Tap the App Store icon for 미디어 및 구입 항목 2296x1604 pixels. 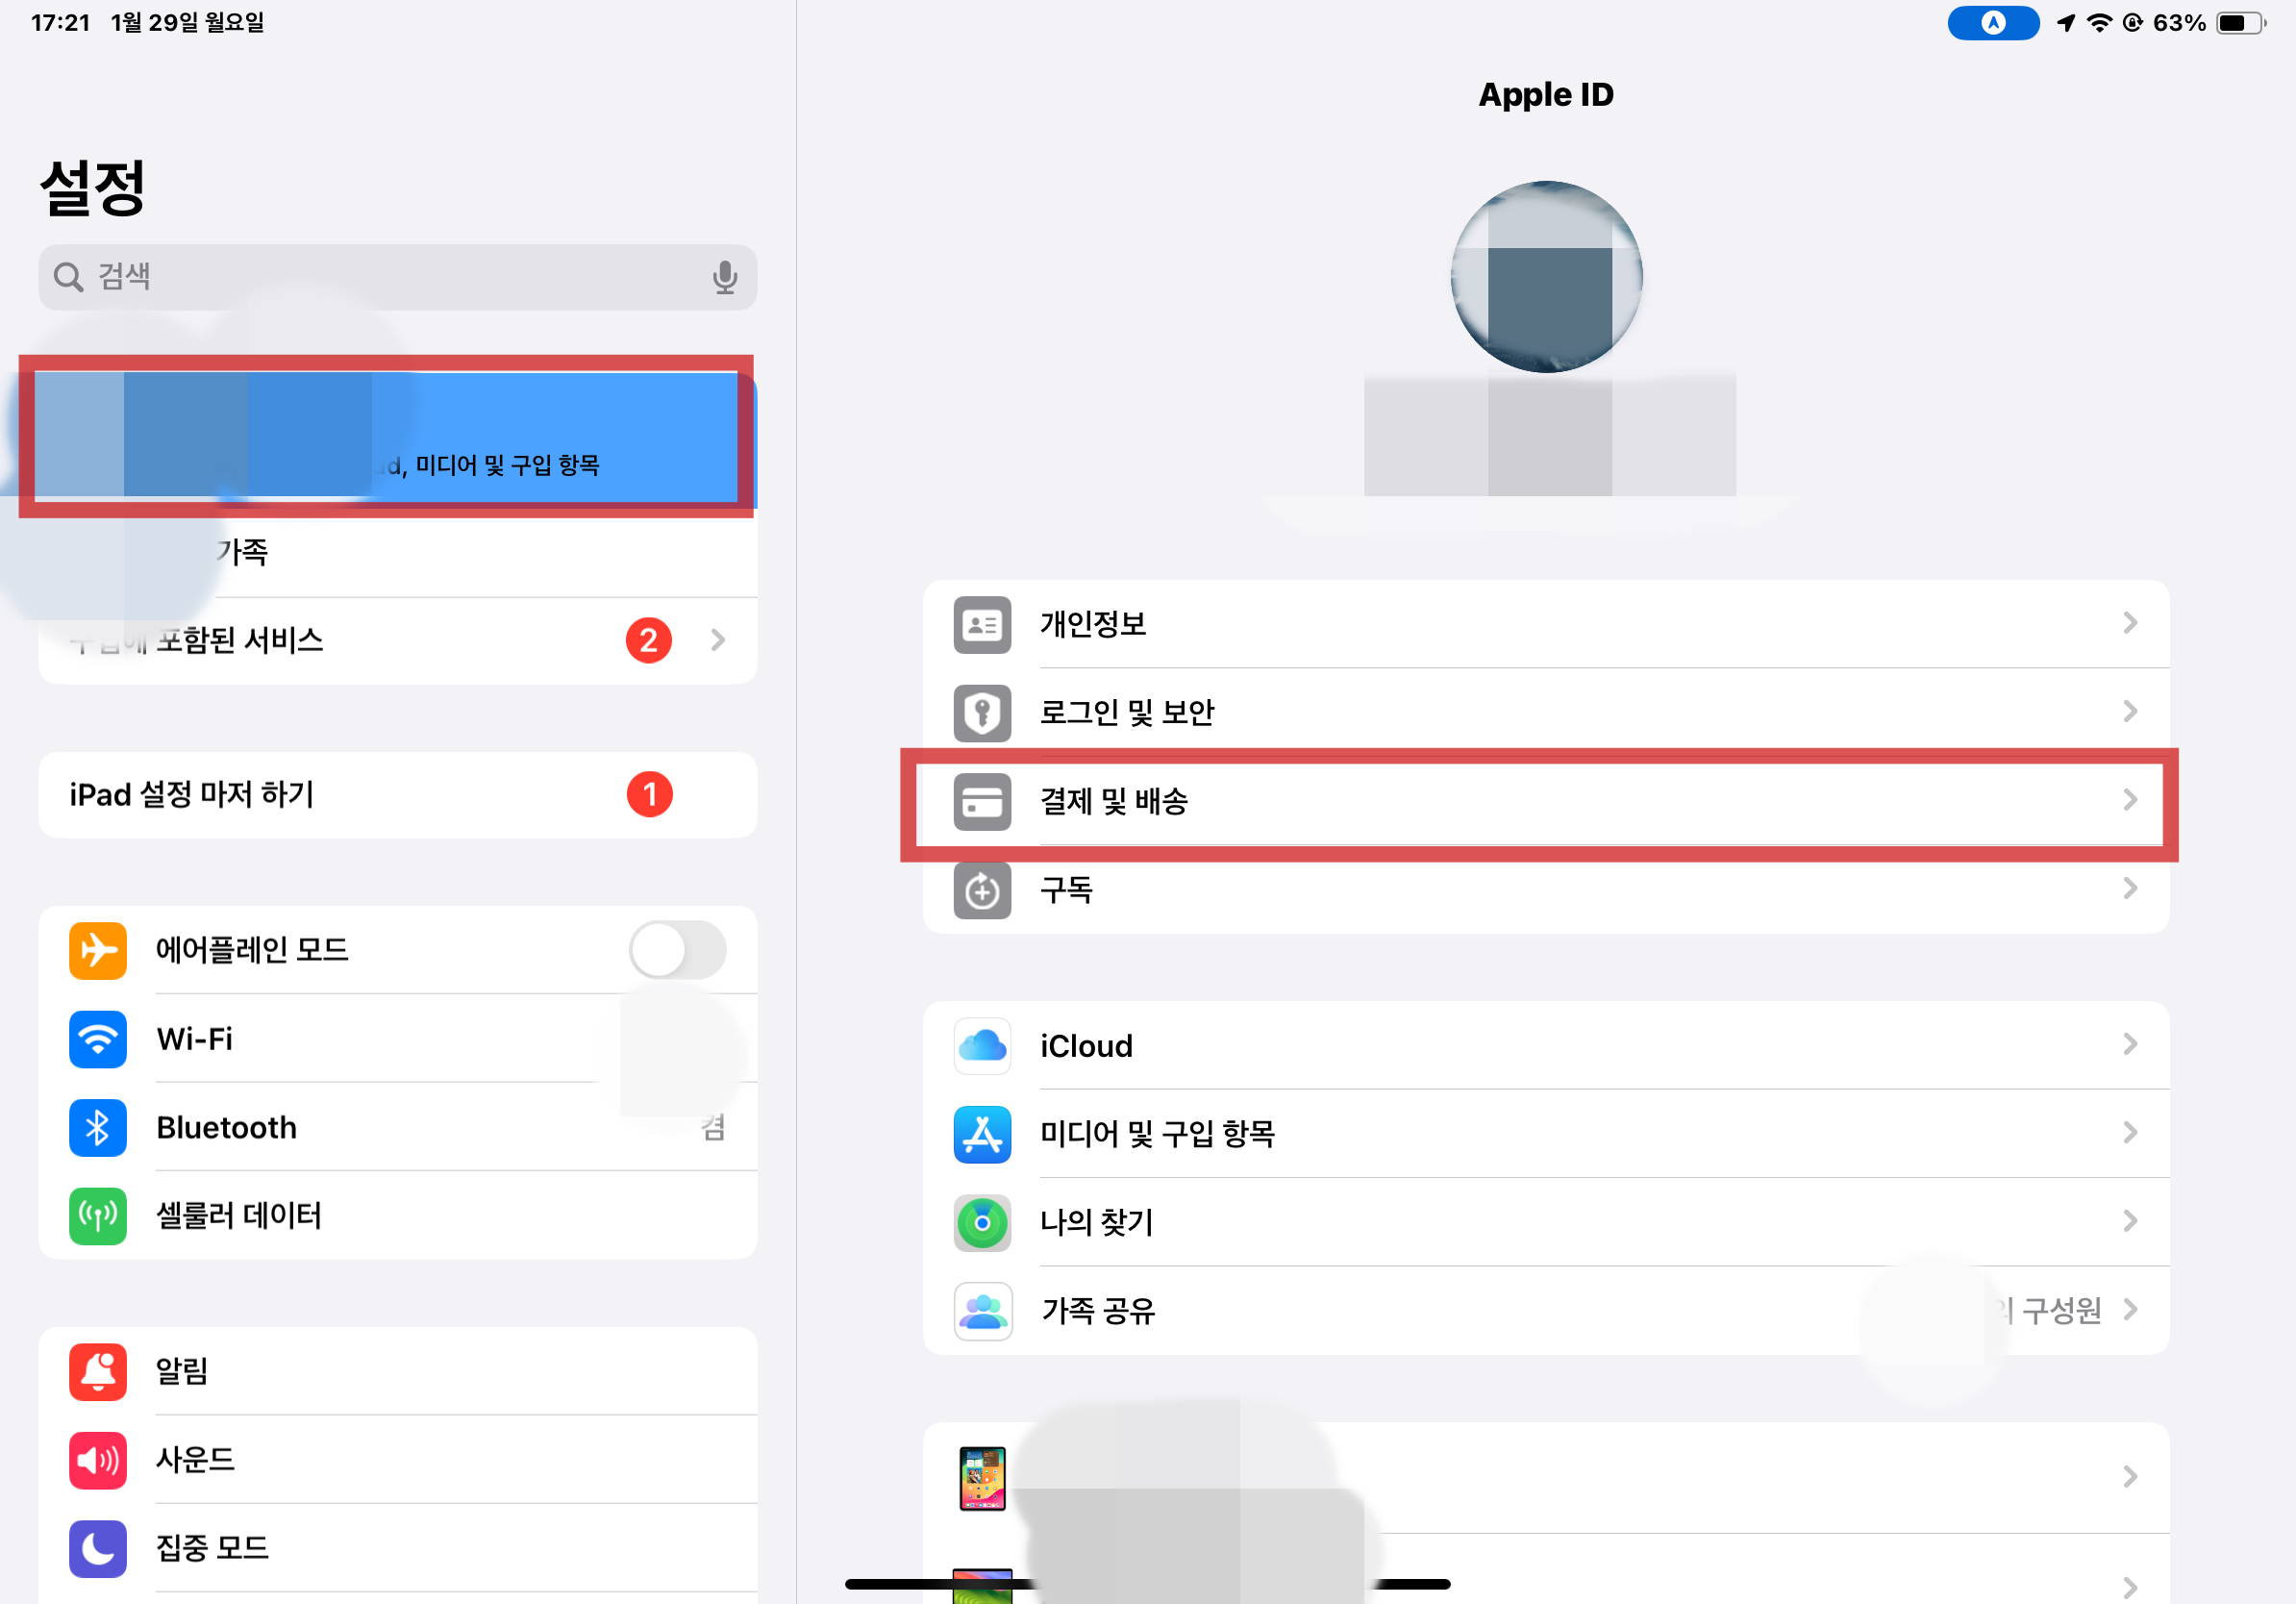982,1134
